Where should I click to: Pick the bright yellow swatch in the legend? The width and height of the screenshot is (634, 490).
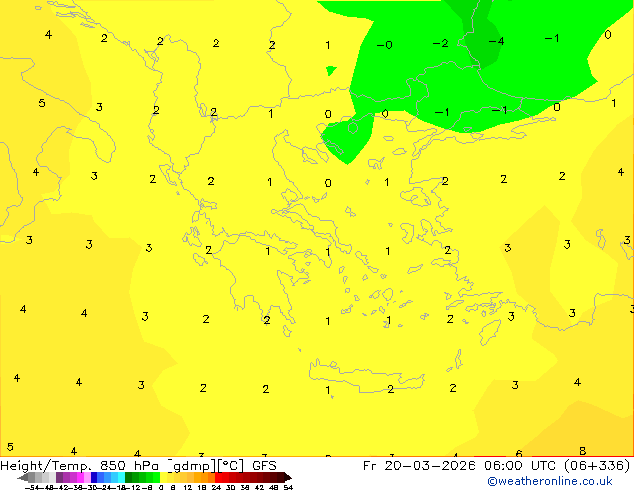[164, 478]
